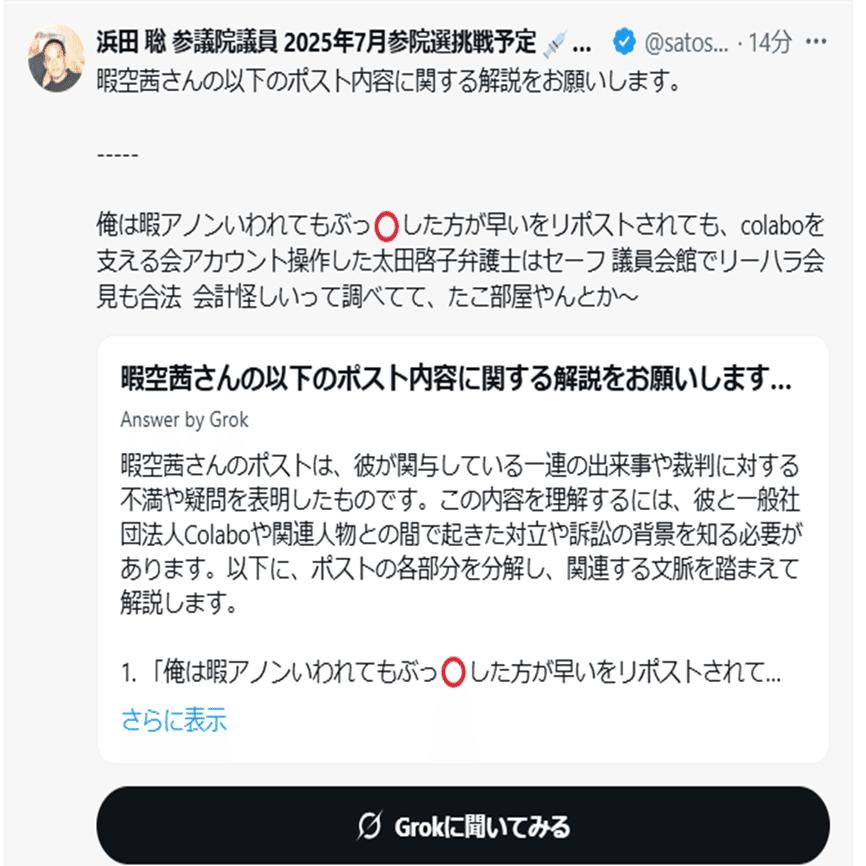
Task: Click the tweet's first line requesting 解説
Action: click(389, 81)
